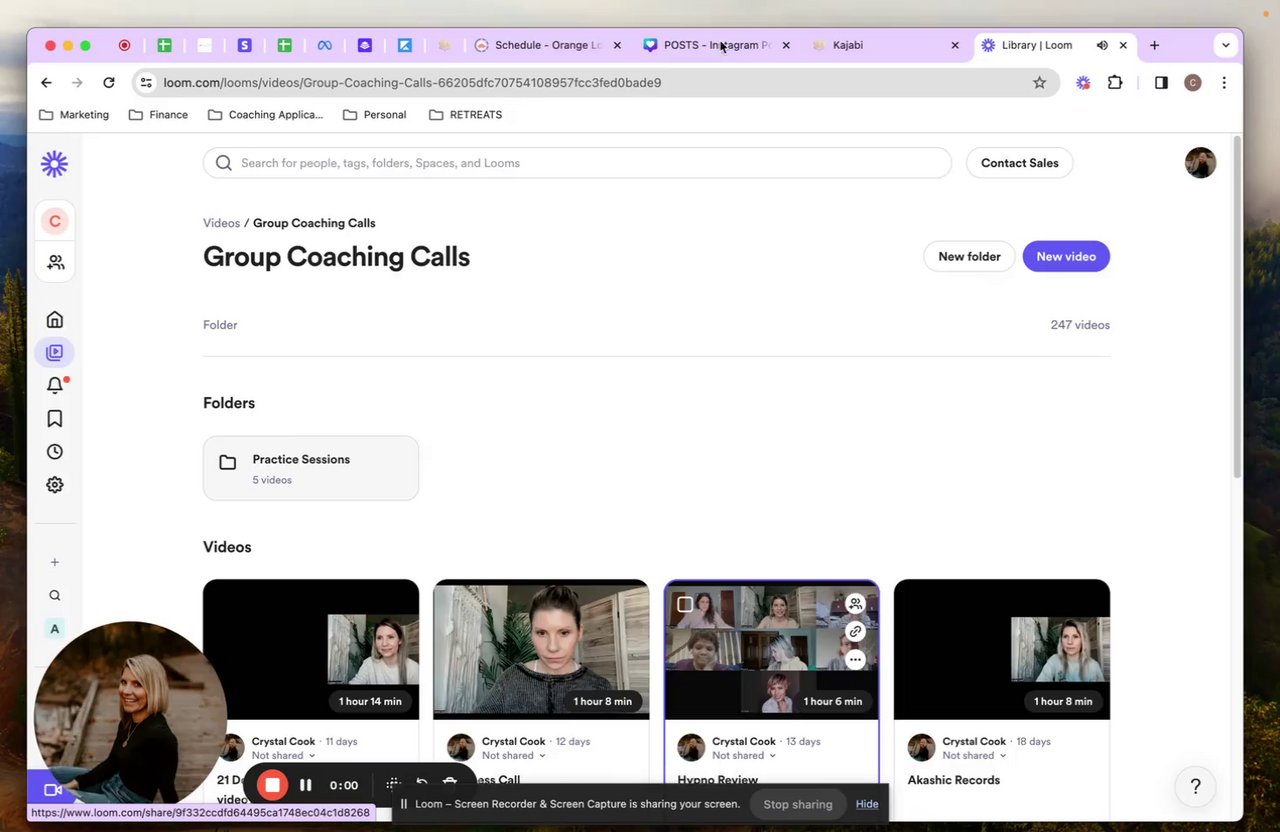Select the checkbox on Hypno Review thumbnail

[685, 604]
